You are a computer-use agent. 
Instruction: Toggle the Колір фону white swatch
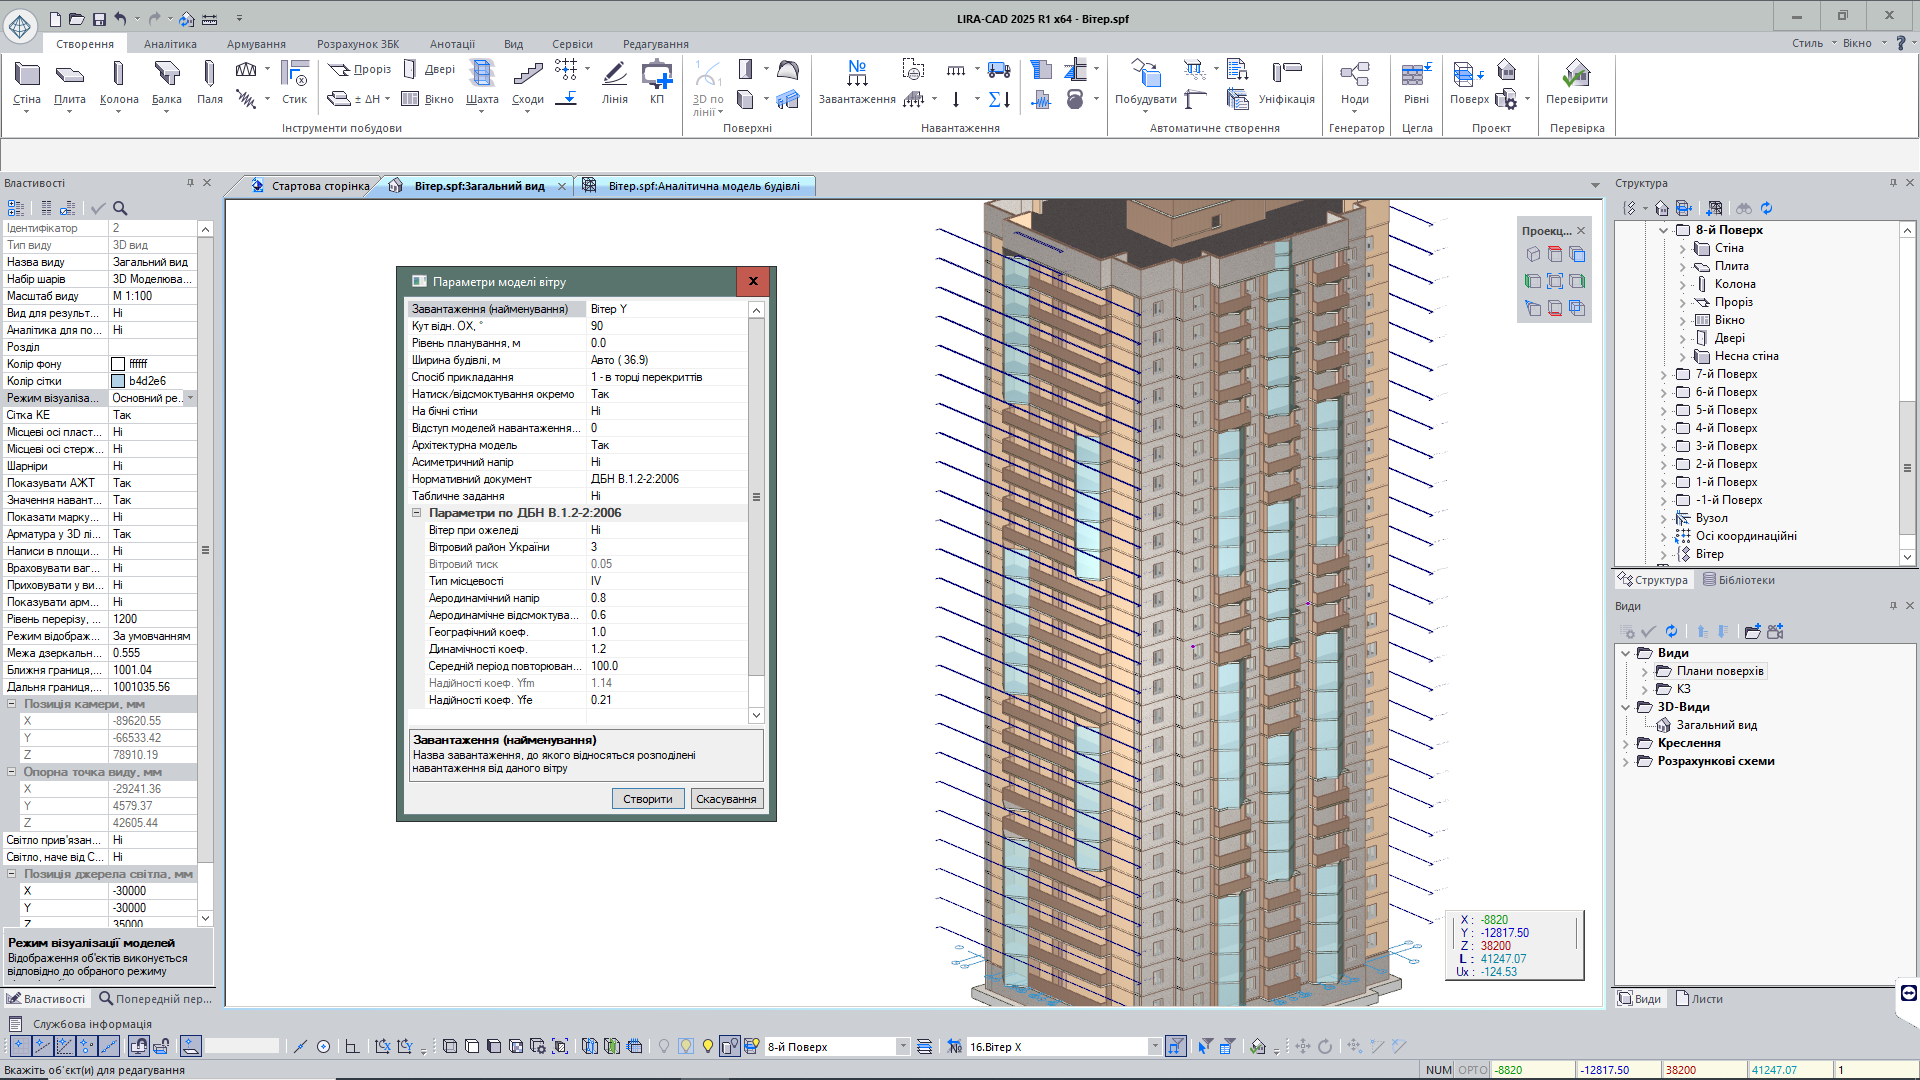tap(118, 364)
